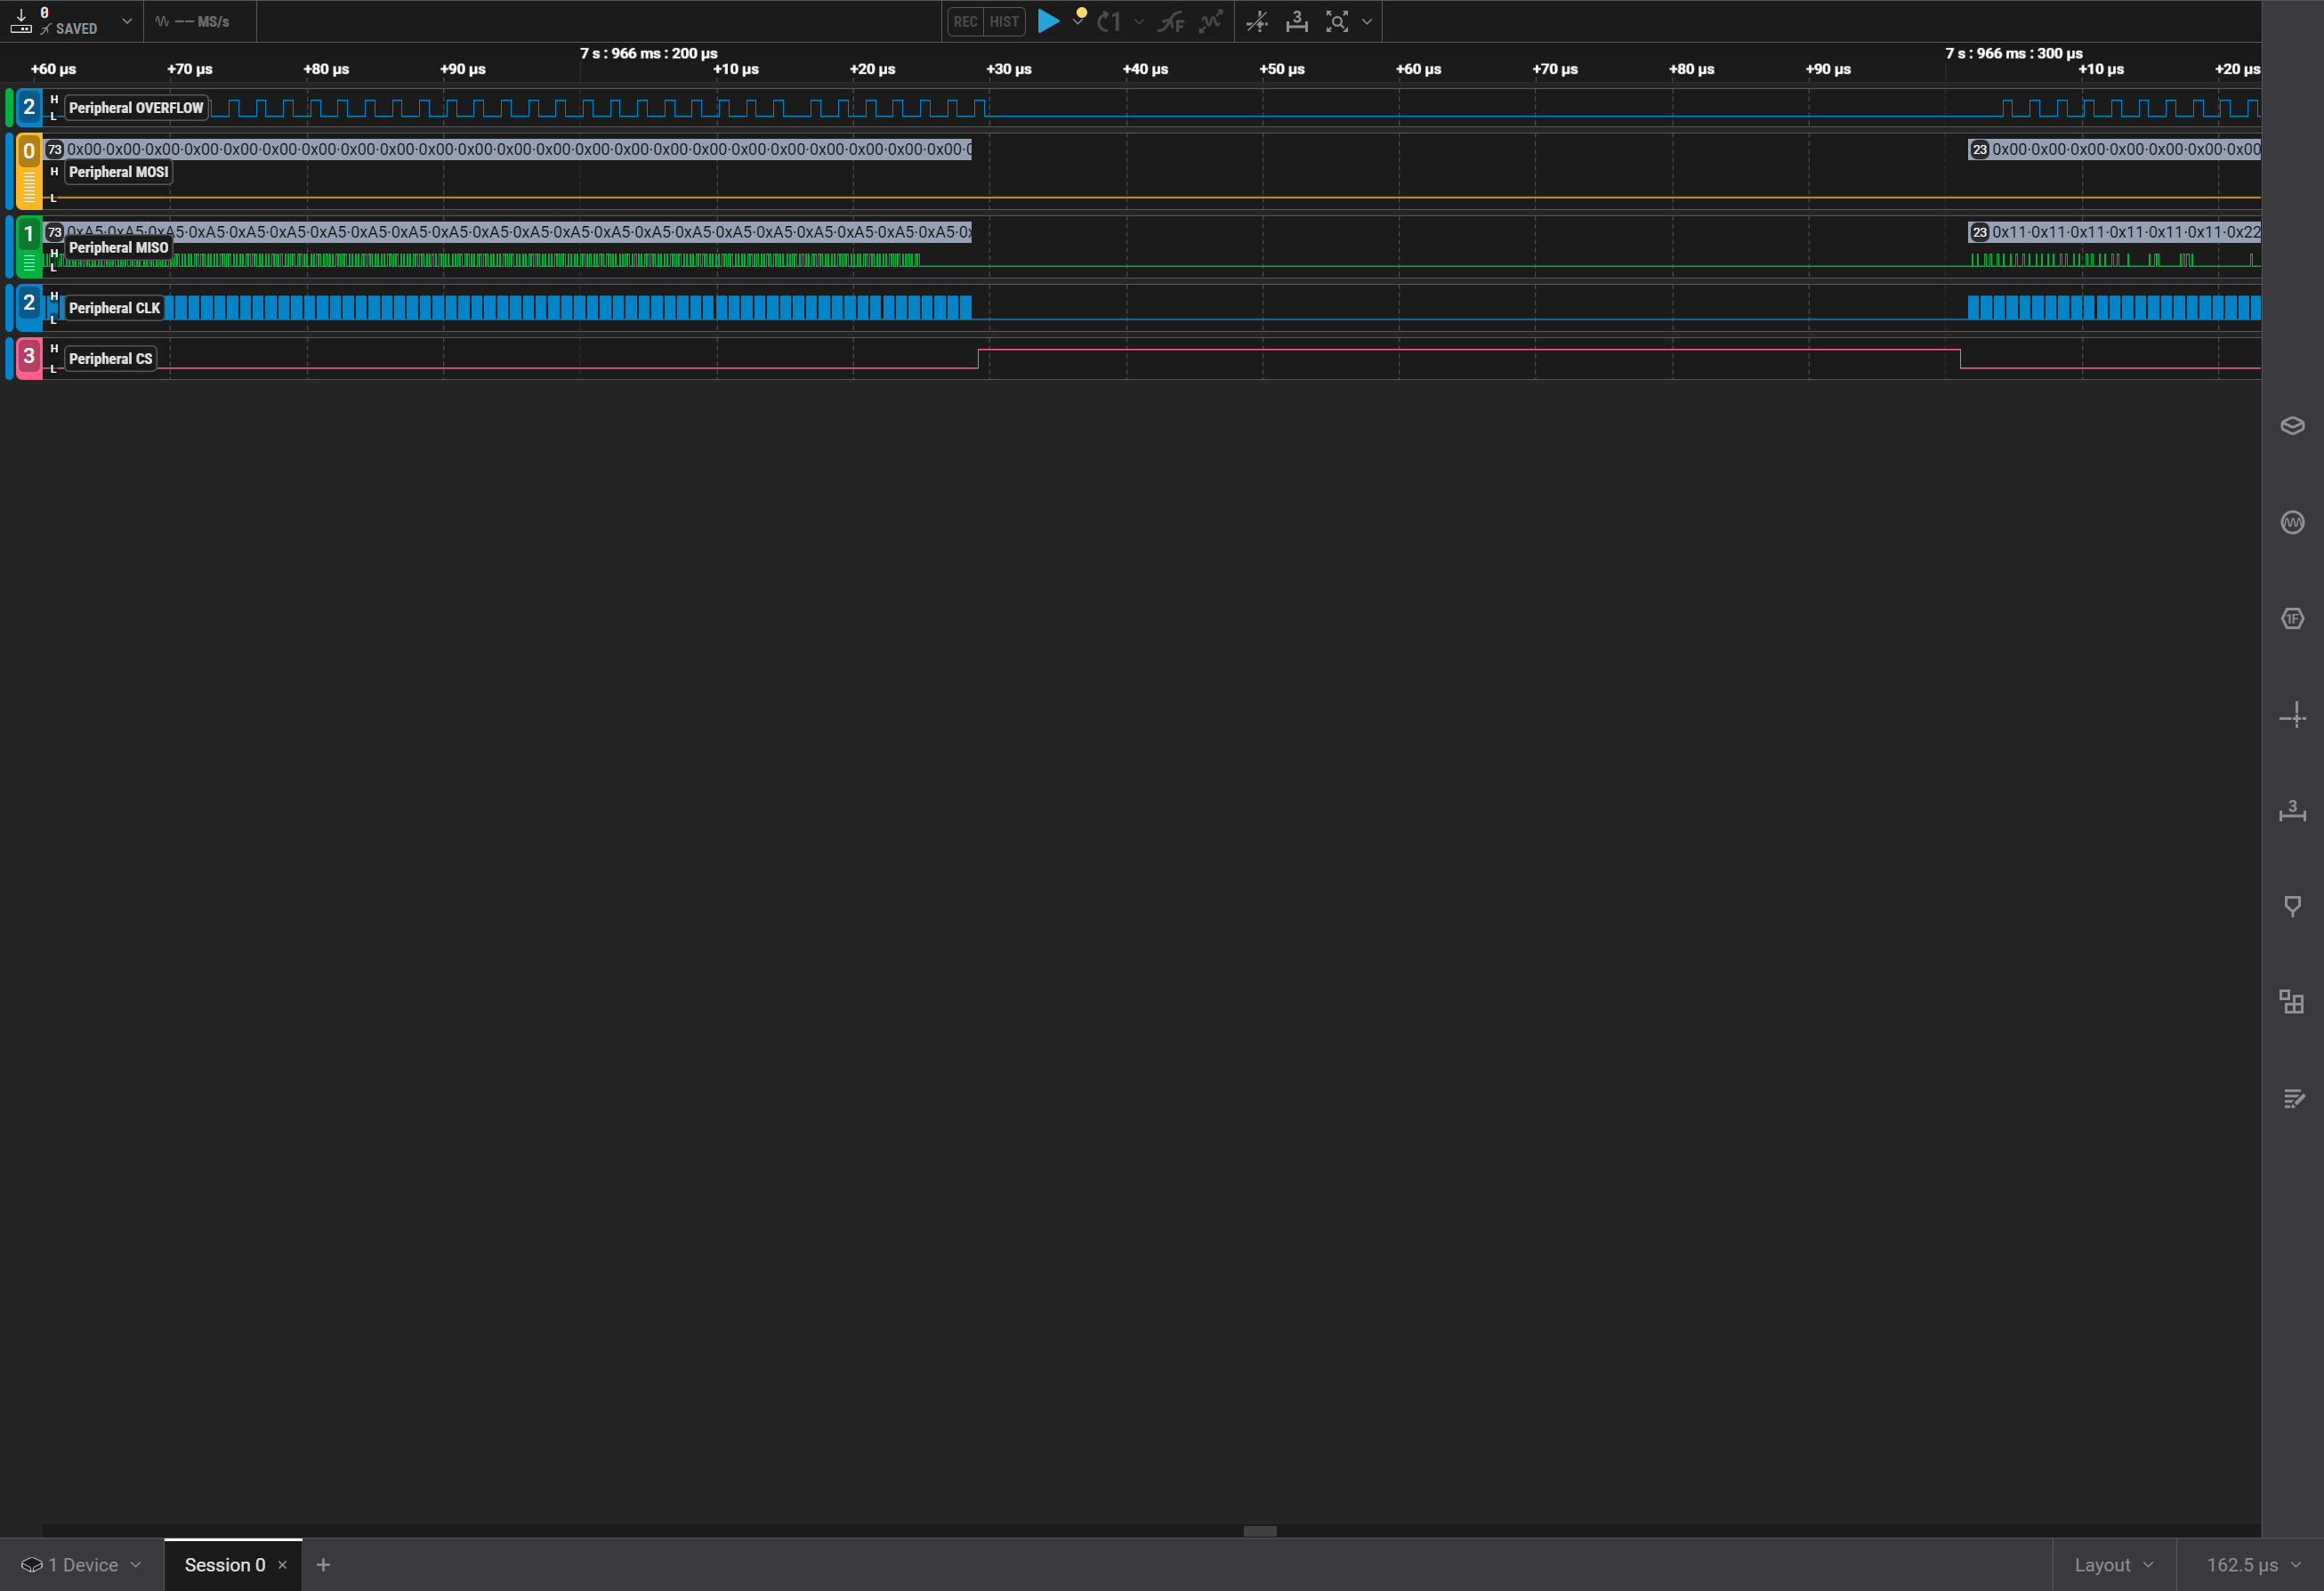
Task: Expand the SAVED device dropdown chevron
Action: pyautogui.click(x=127, y=21)
